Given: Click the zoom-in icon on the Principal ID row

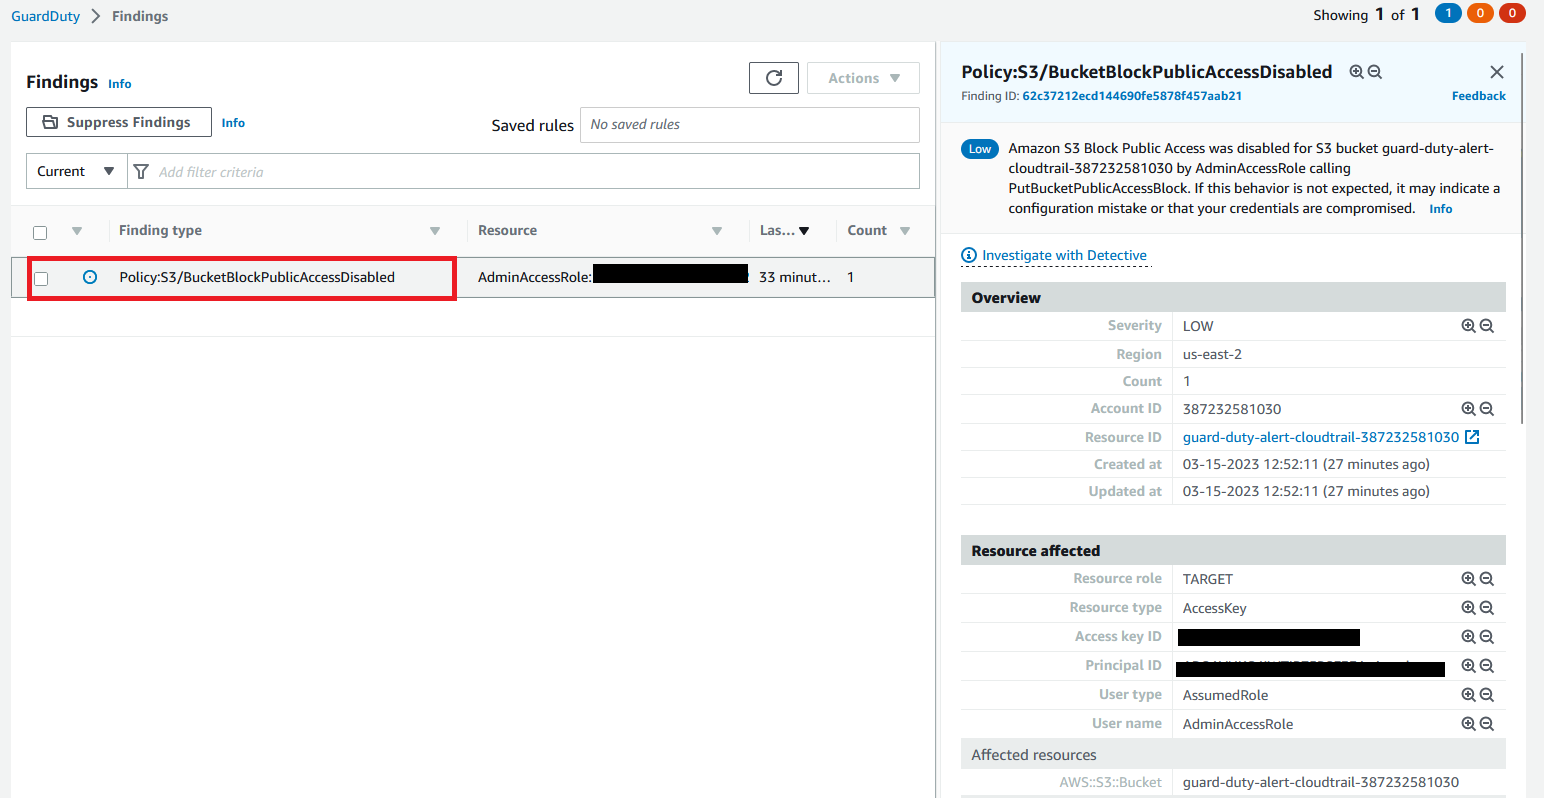Looking at the screenshot, I should pos(1468,666).
